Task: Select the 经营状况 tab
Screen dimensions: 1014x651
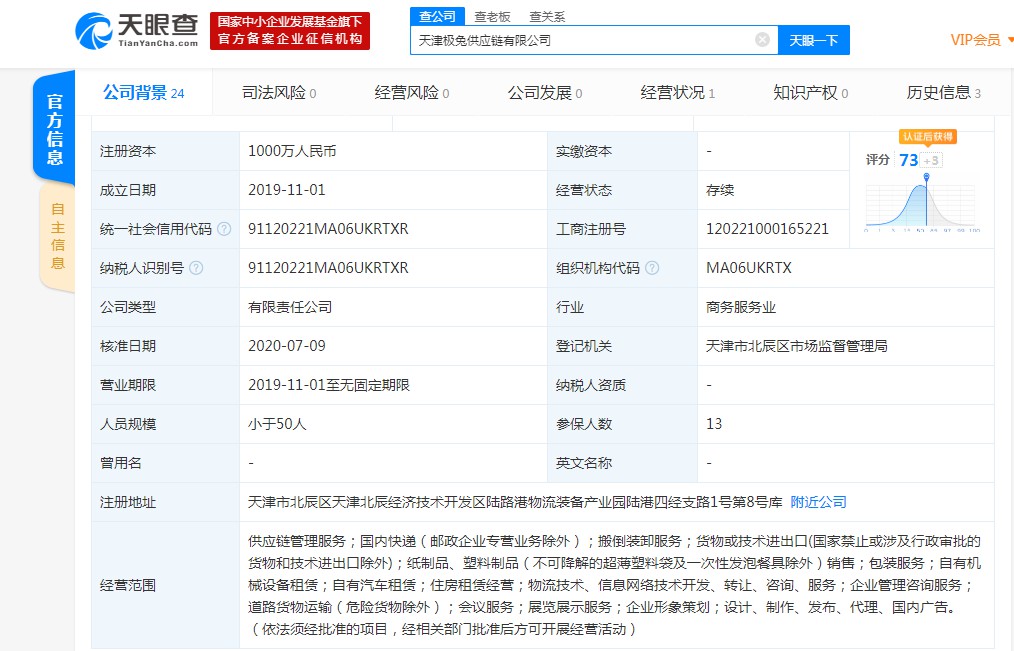Action: (x=678, y=93)
